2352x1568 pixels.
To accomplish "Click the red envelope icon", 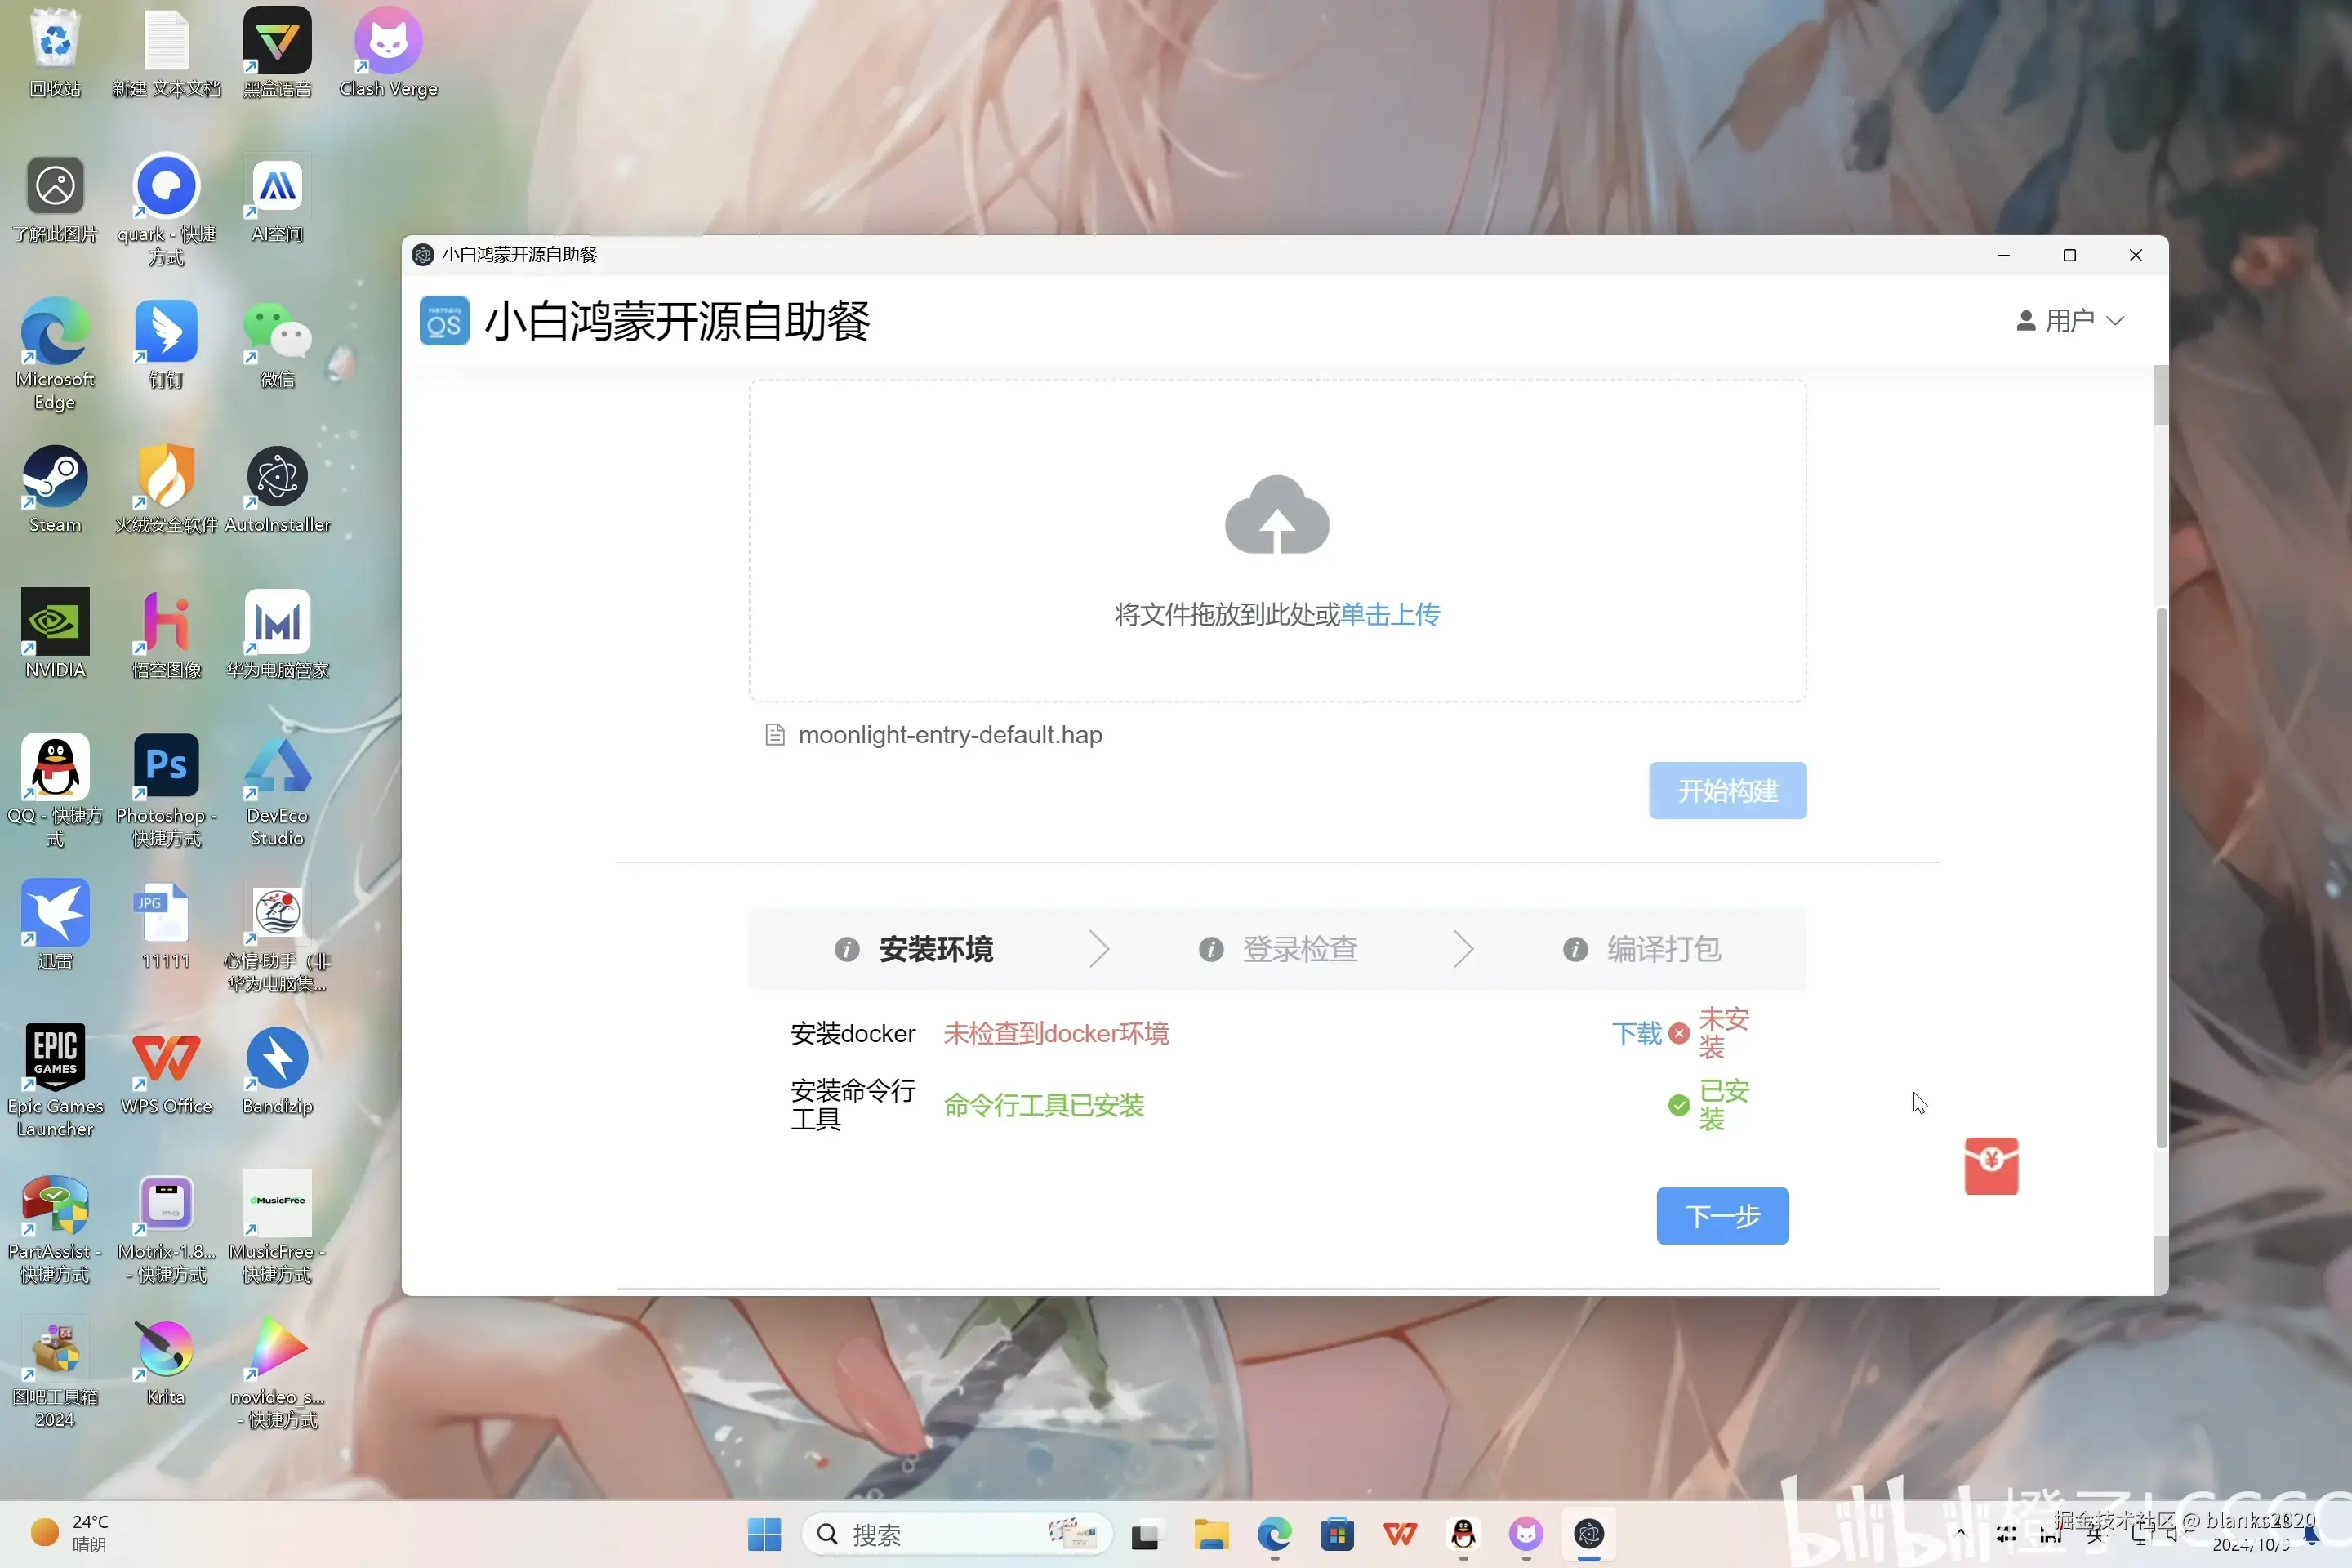I will (x=1990, y=1165).
